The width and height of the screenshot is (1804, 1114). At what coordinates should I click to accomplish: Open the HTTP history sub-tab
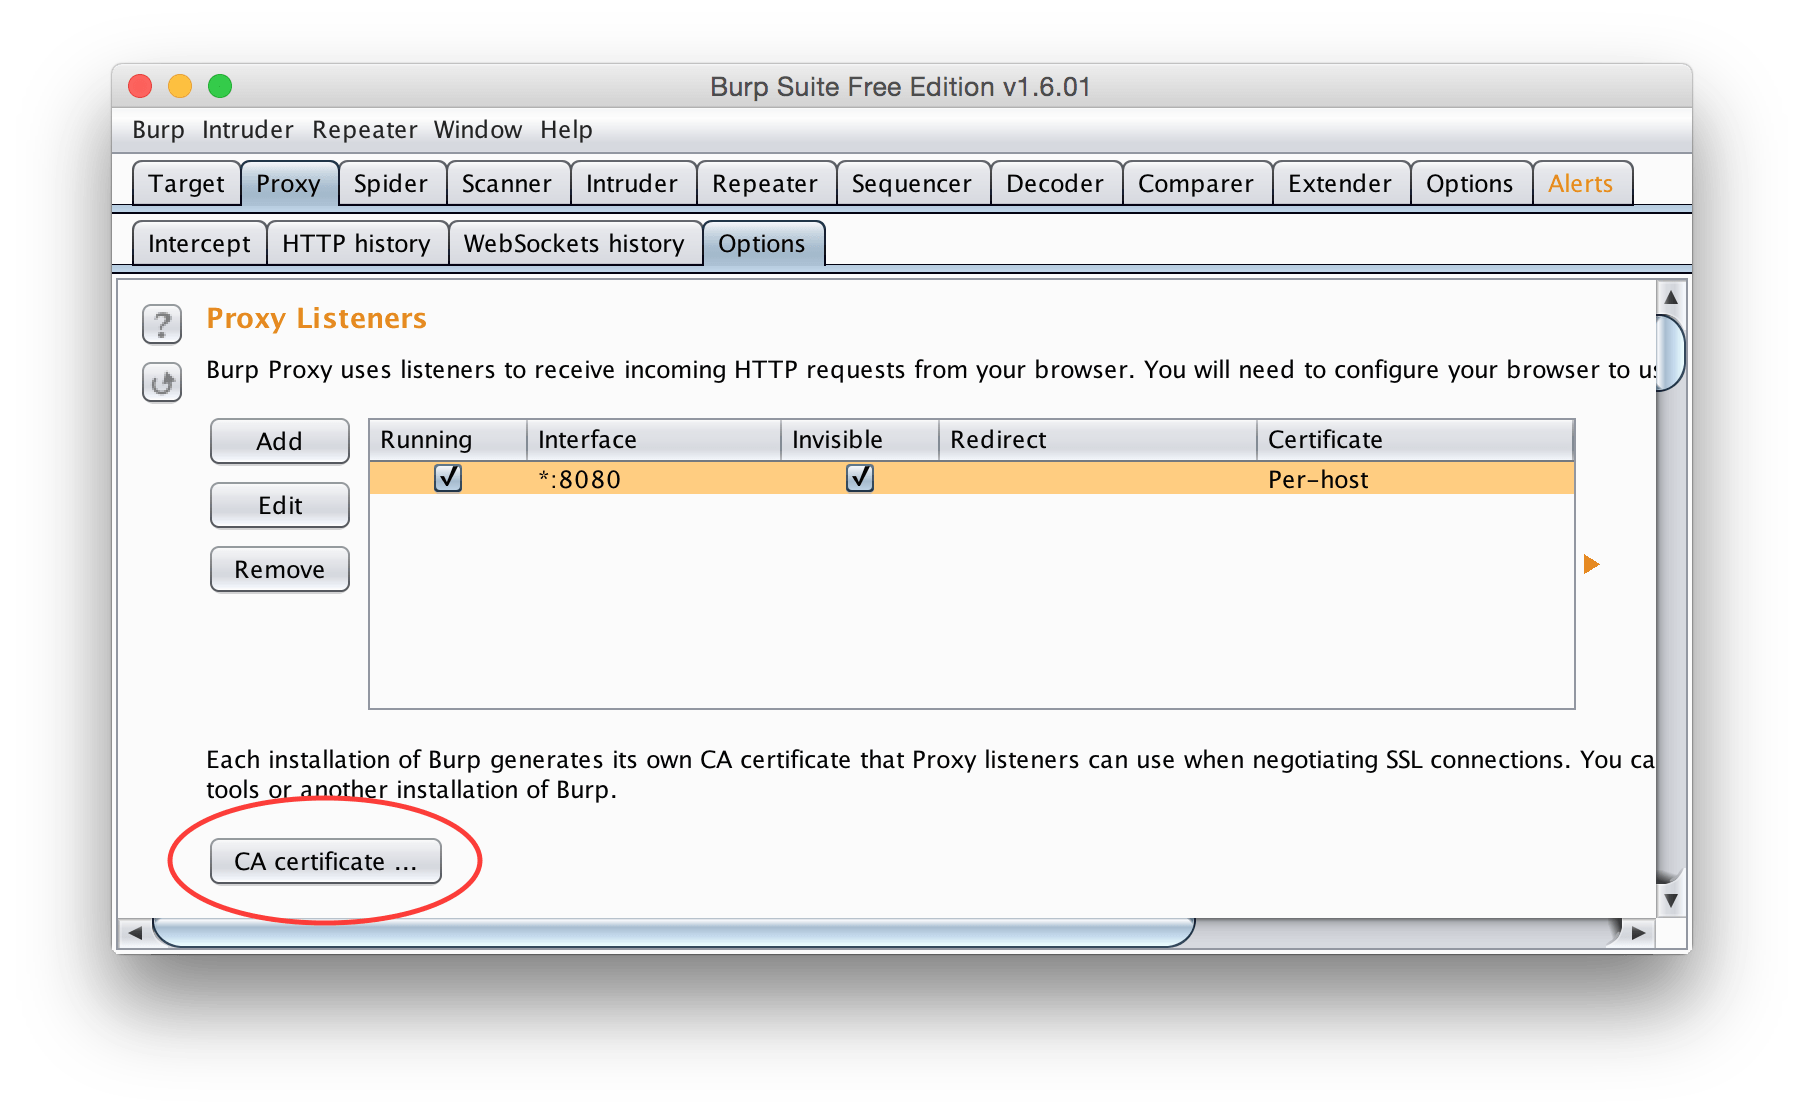tap(356, 244)
